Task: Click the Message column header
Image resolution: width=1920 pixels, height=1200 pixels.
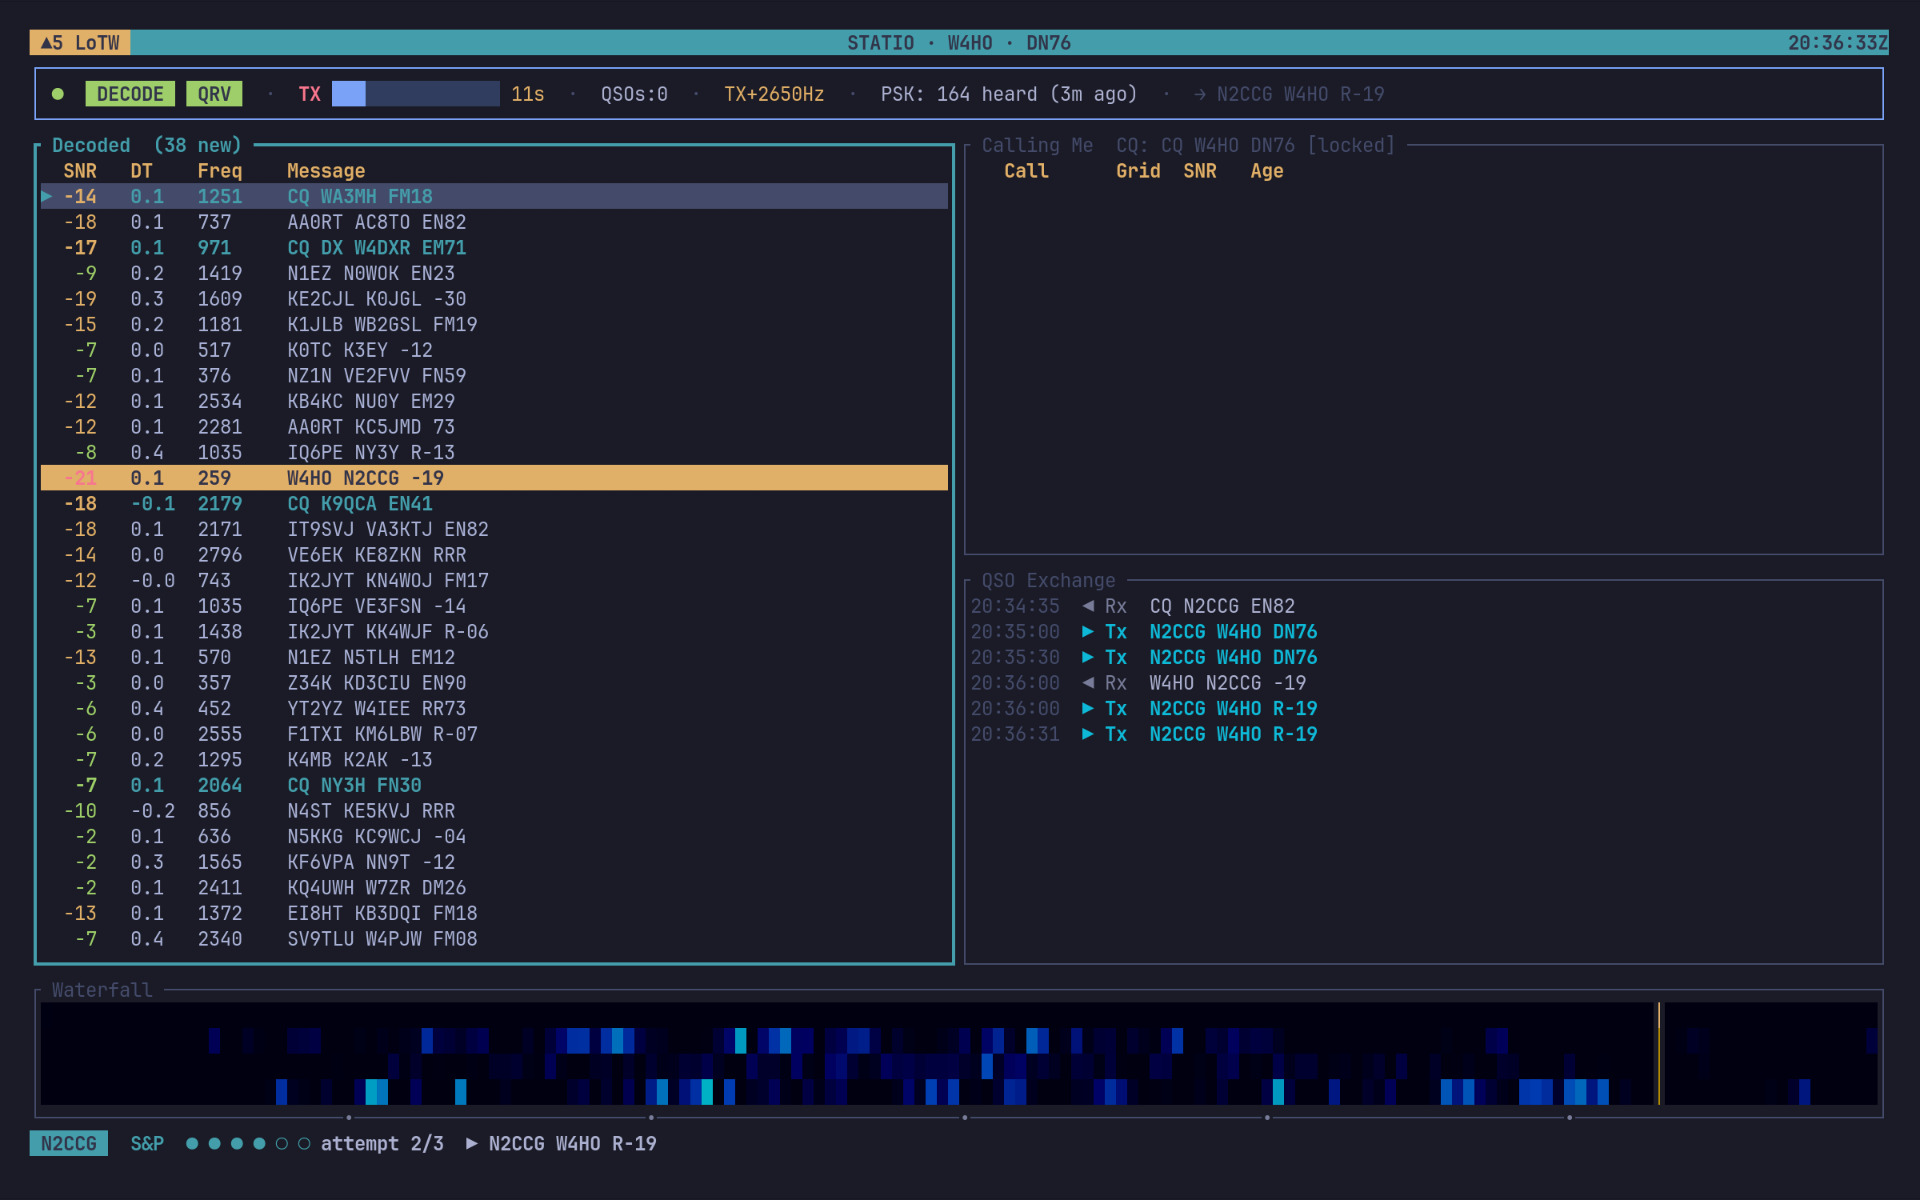Action: point(326,171)
